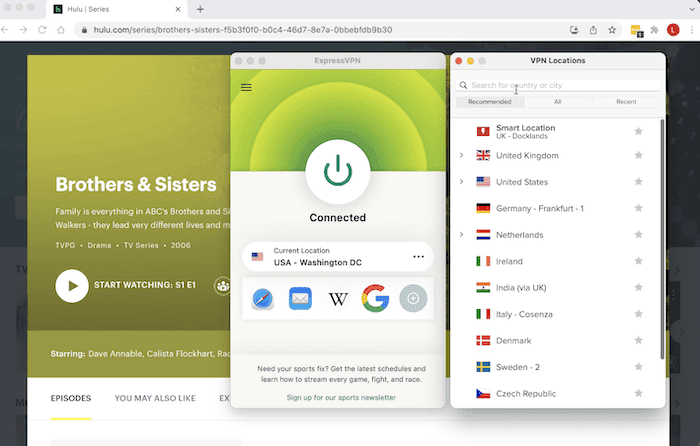Bookmark this Hulu page with star
This screenshot has height=446, width=700.
[x=612, y=30]
